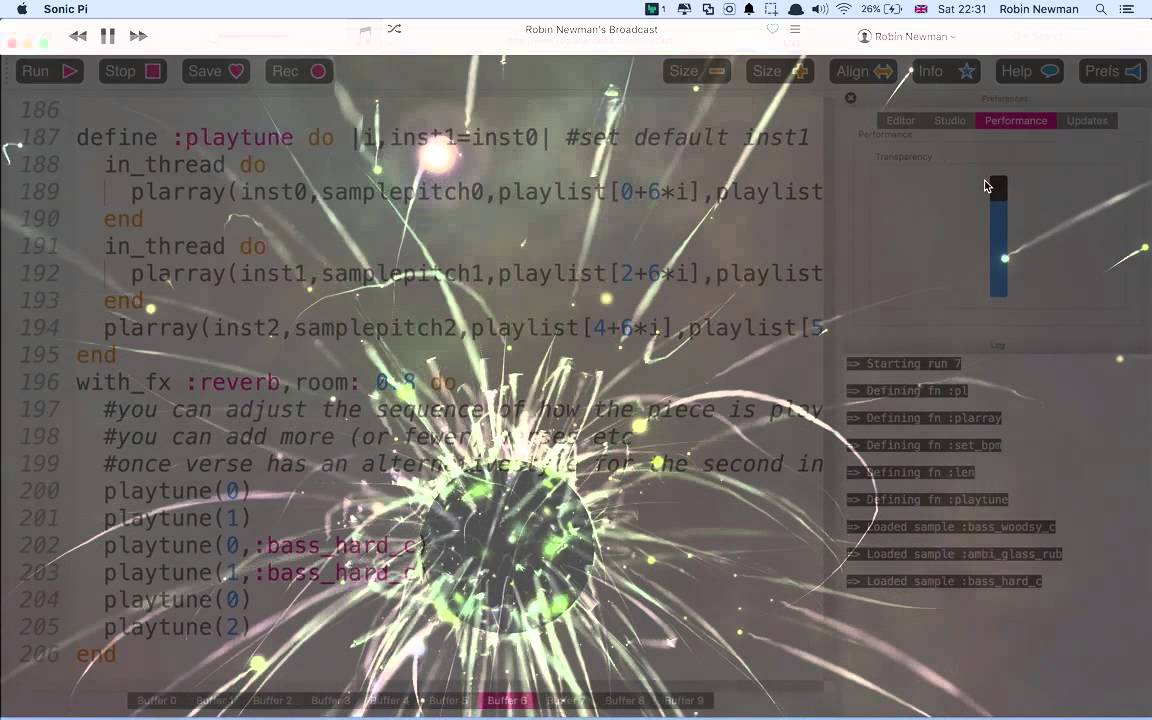
Task: Click 'Starting run 7' log entry
Action: pyautogui.click(x=904, y=364)
